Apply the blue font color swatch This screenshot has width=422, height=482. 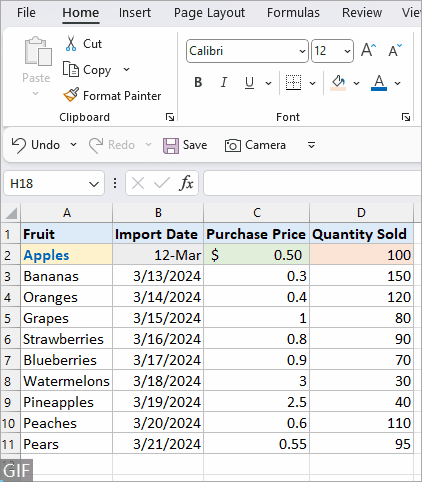click(x=379, y=82)
